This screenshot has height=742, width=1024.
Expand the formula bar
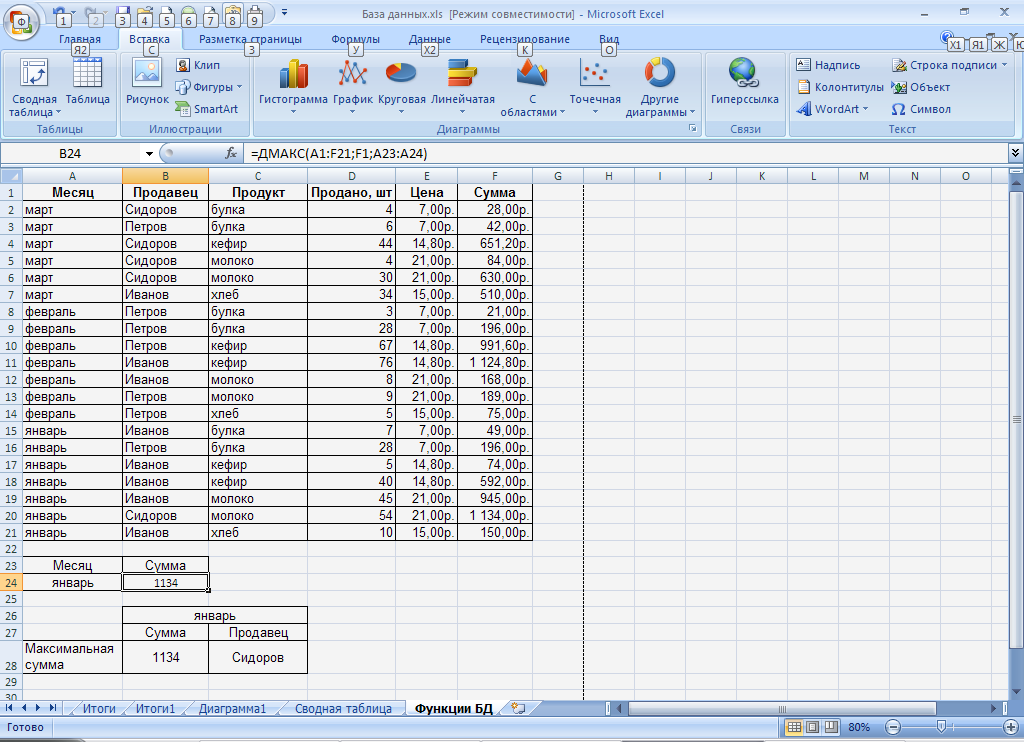[x=1016, y=153]
